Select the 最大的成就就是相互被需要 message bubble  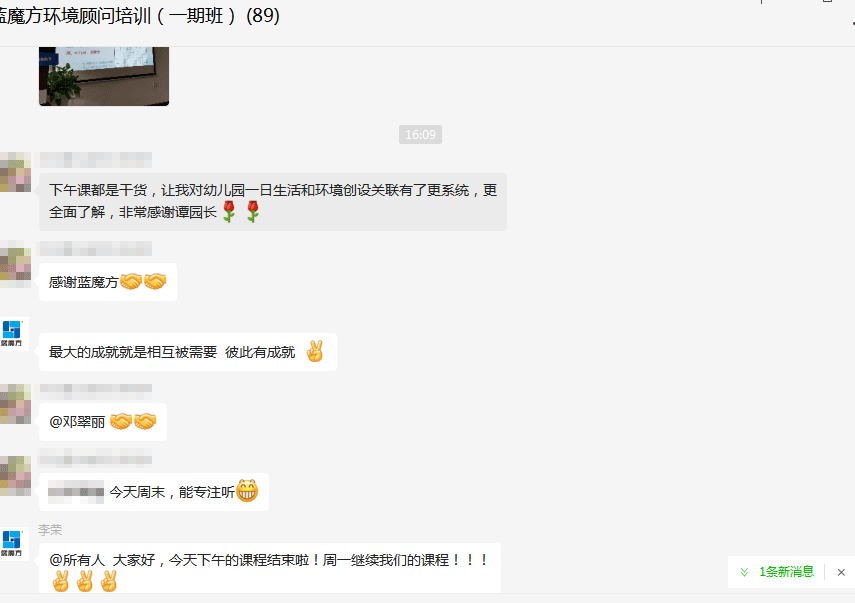tap(188, 352)
